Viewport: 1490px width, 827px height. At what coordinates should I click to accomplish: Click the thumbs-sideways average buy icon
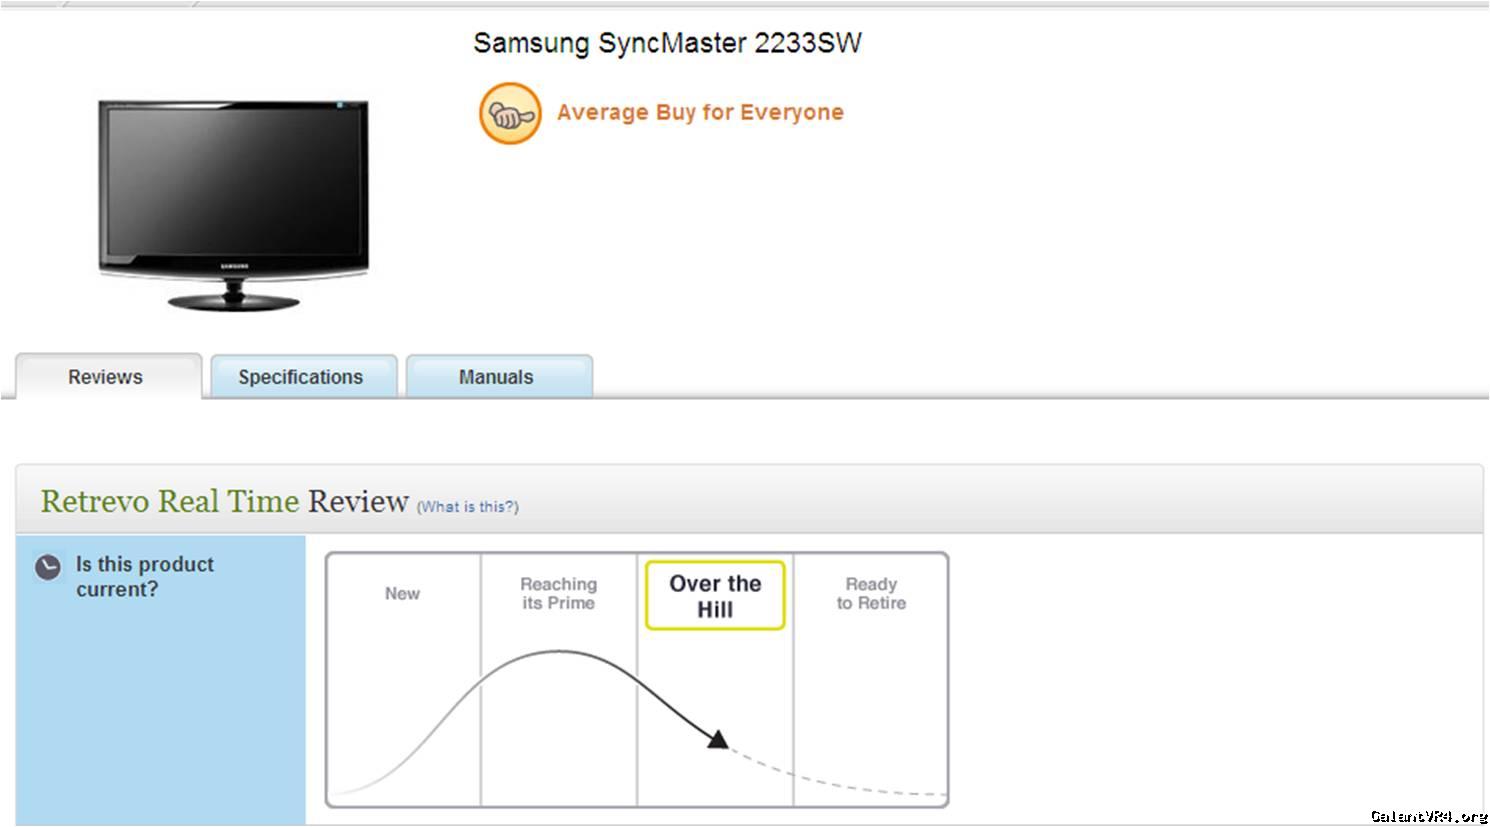tap(510, 113)
